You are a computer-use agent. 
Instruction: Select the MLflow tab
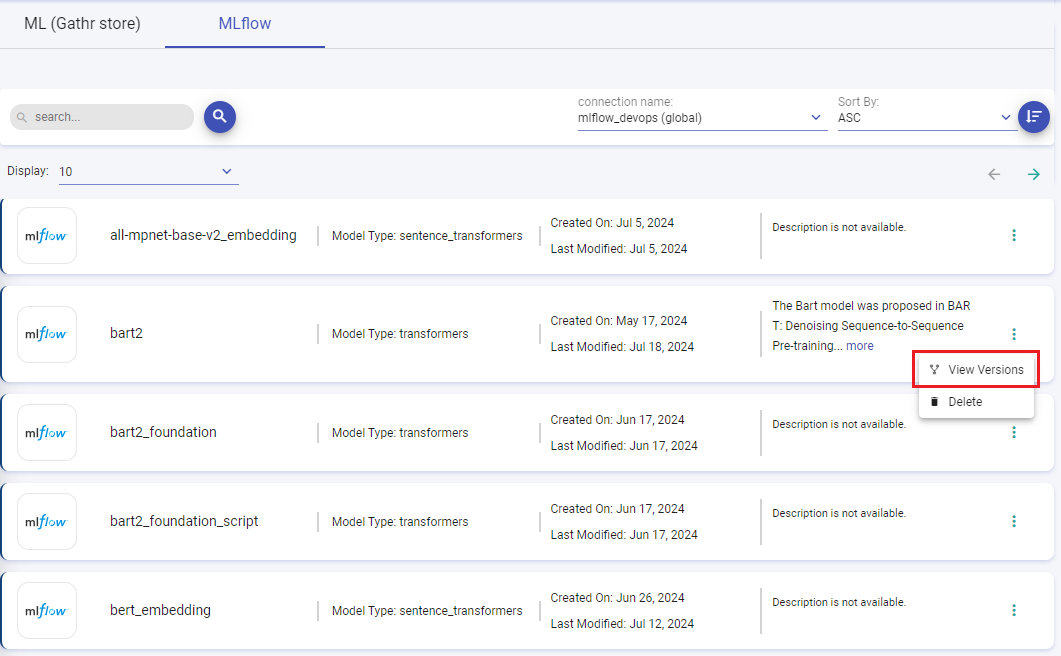tap(245, 24)
